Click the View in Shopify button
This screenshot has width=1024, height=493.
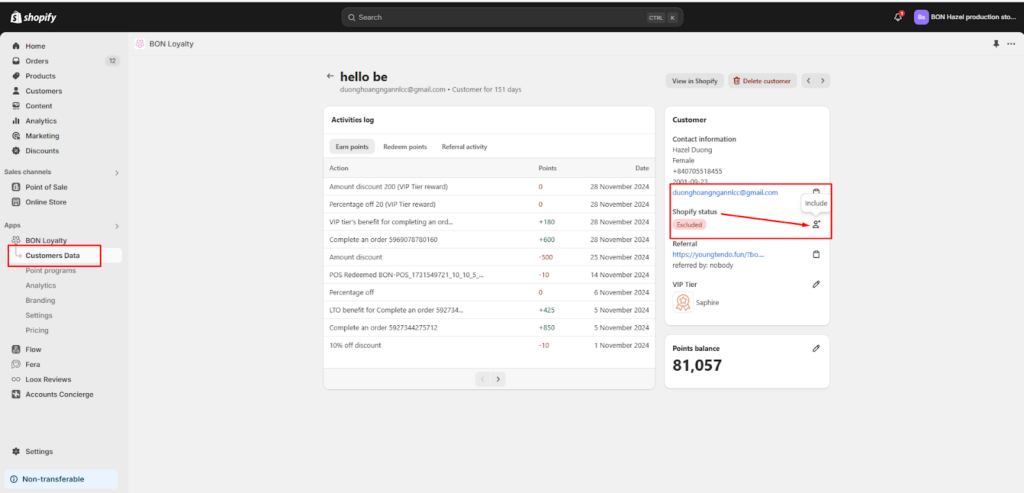(695, 81)
